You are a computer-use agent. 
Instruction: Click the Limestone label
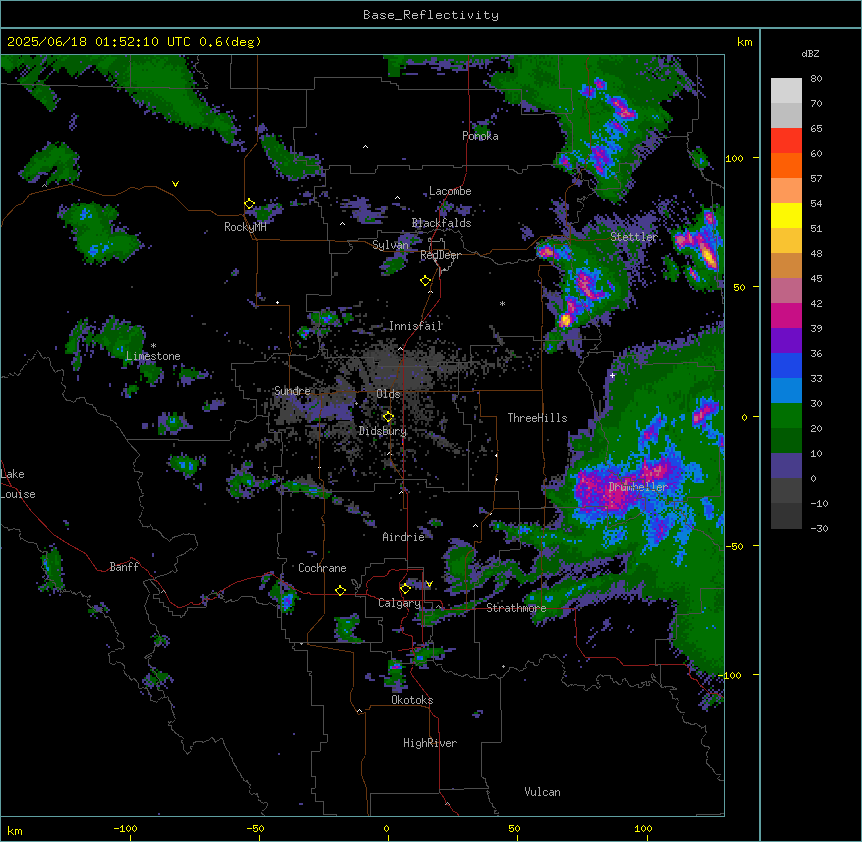point(153,356)
